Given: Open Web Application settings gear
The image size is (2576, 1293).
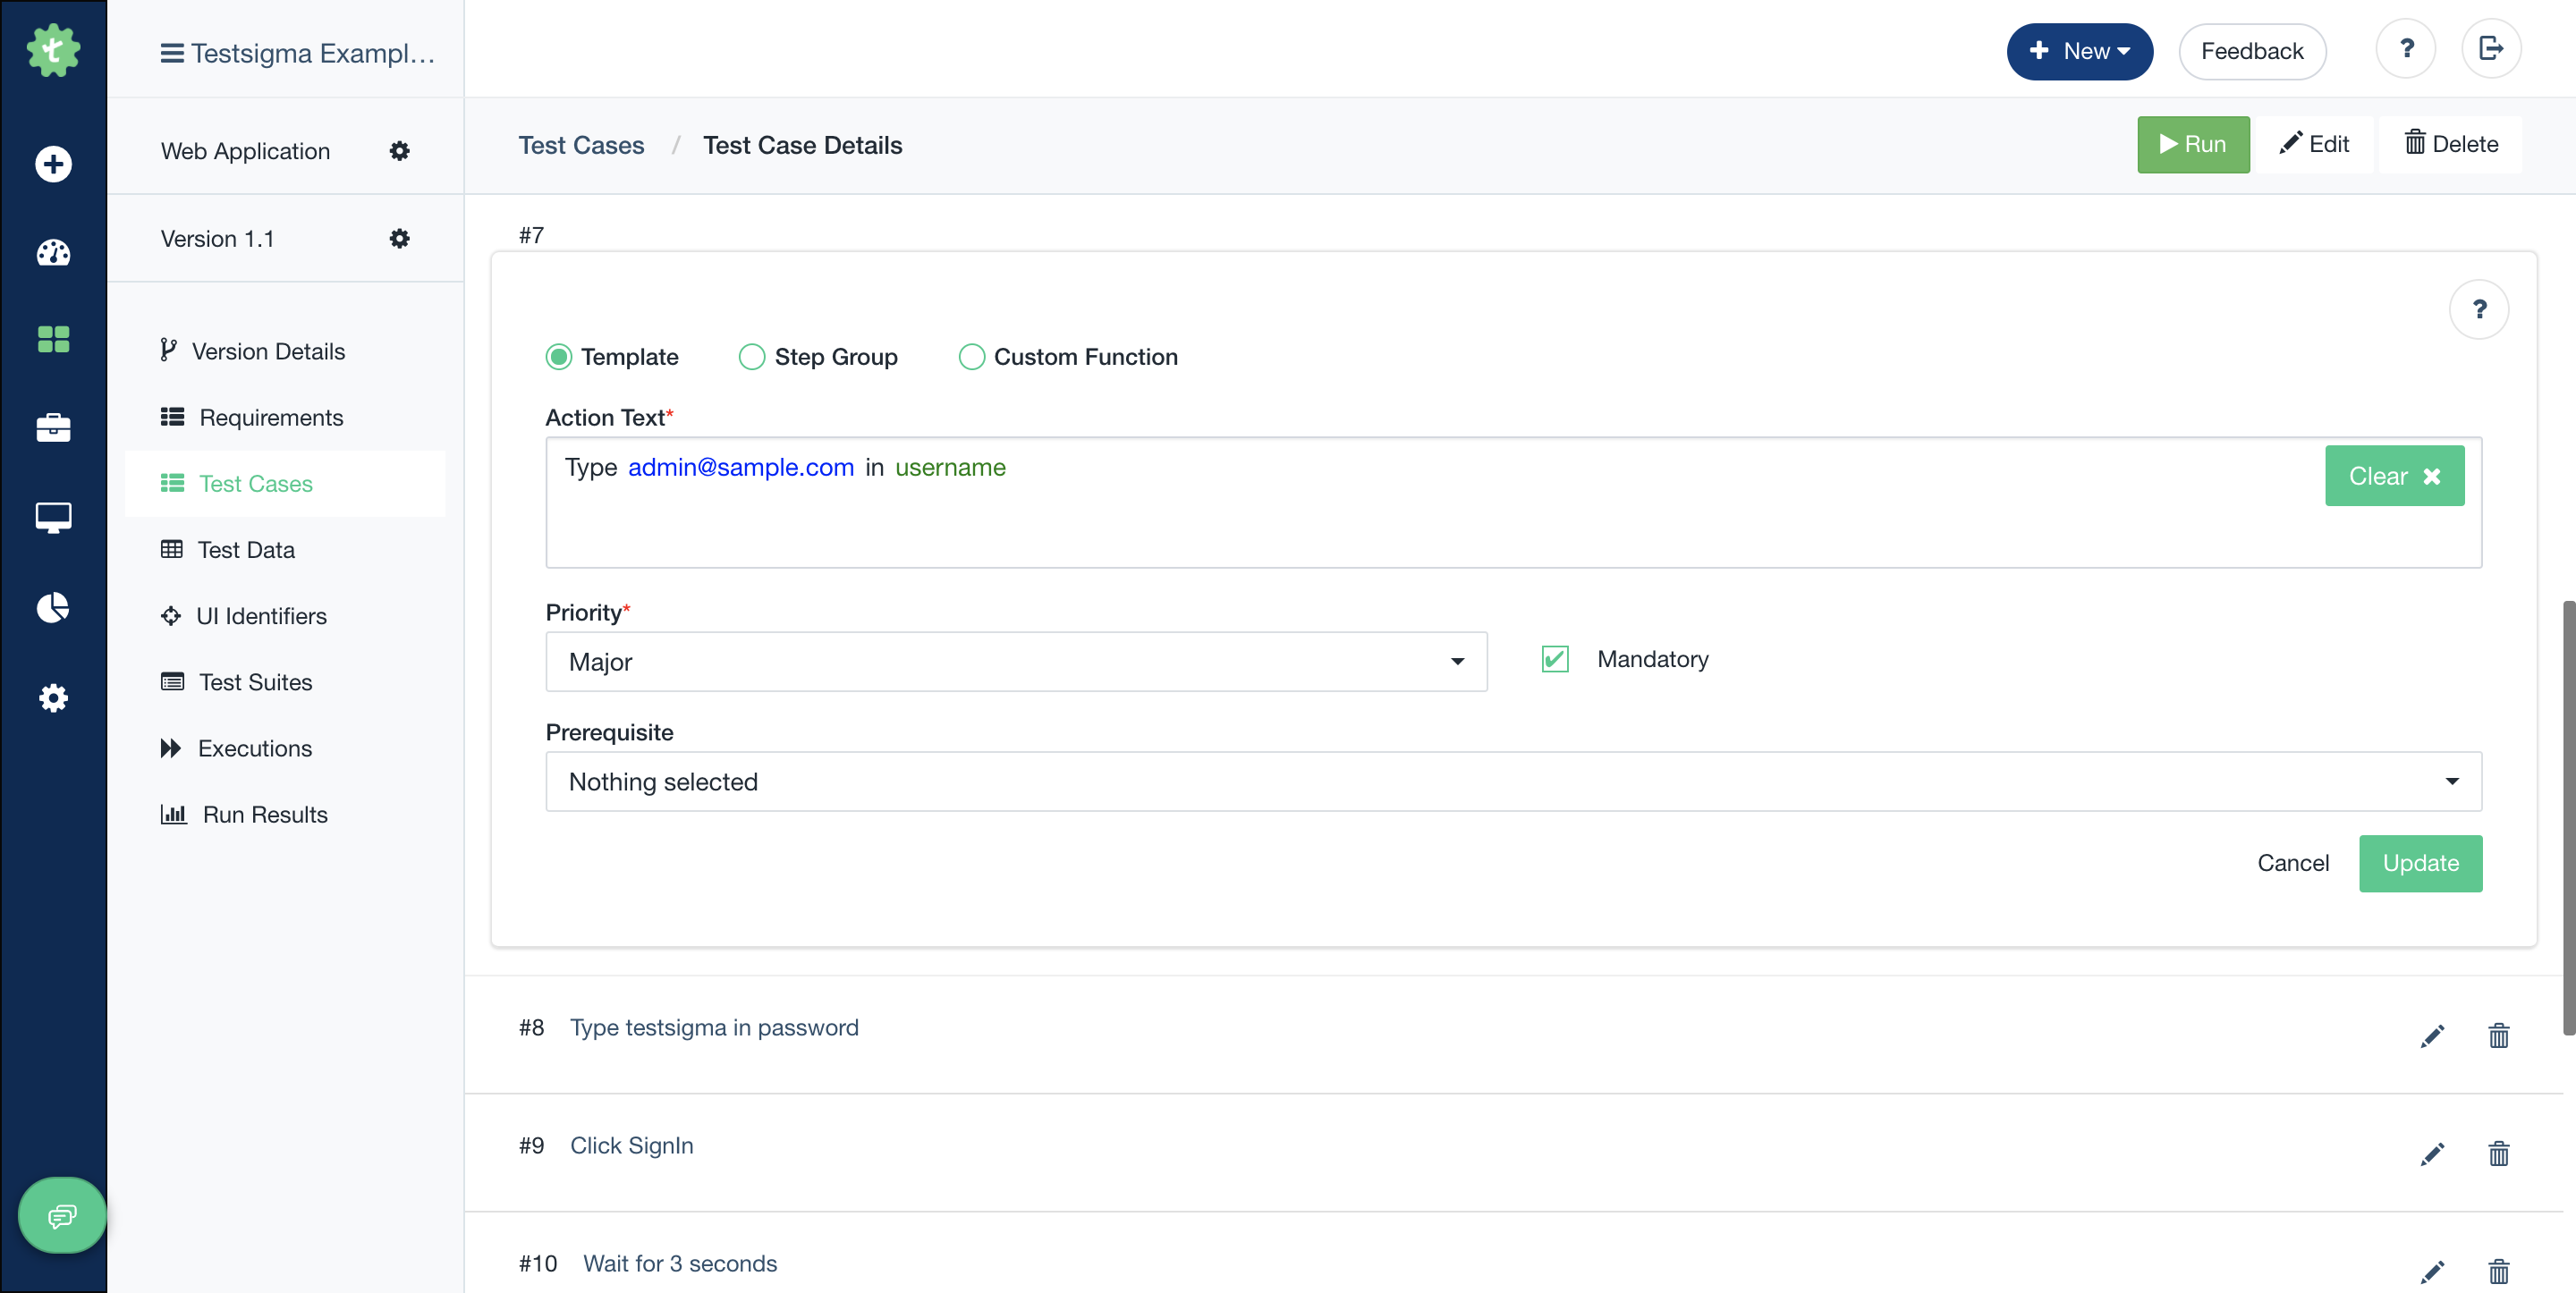Looking at the screenshot, I should tap(399, 151).
